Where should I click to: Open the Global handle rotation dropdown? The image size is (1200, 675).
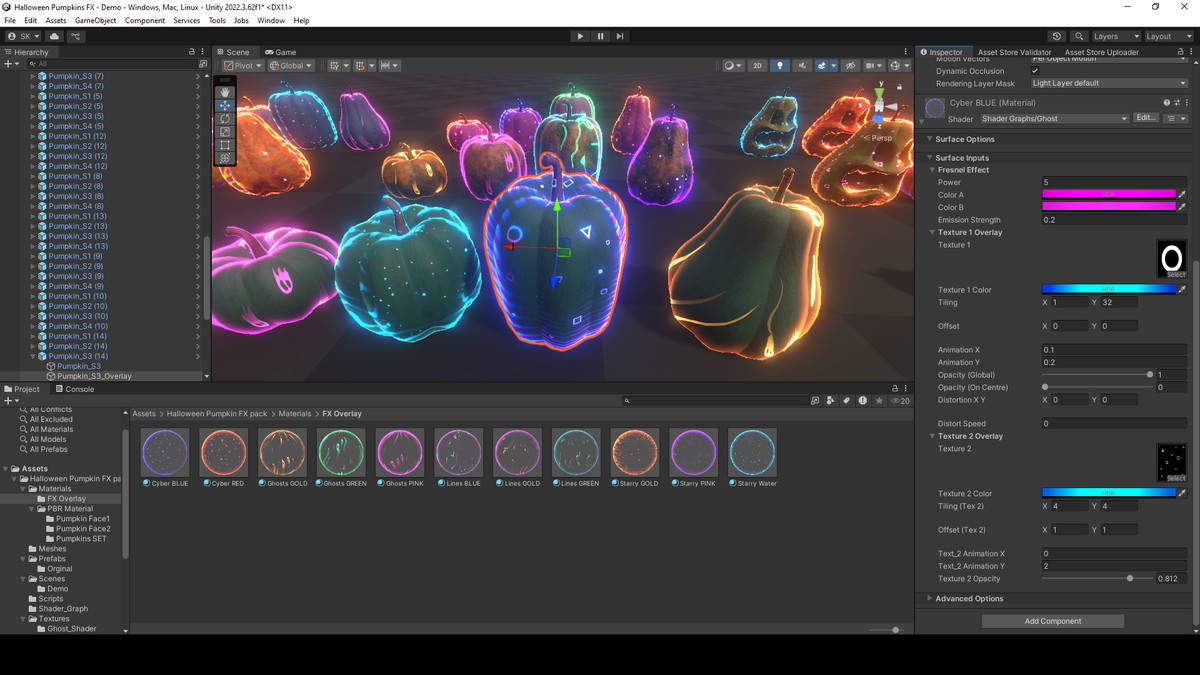click(291, 66)
